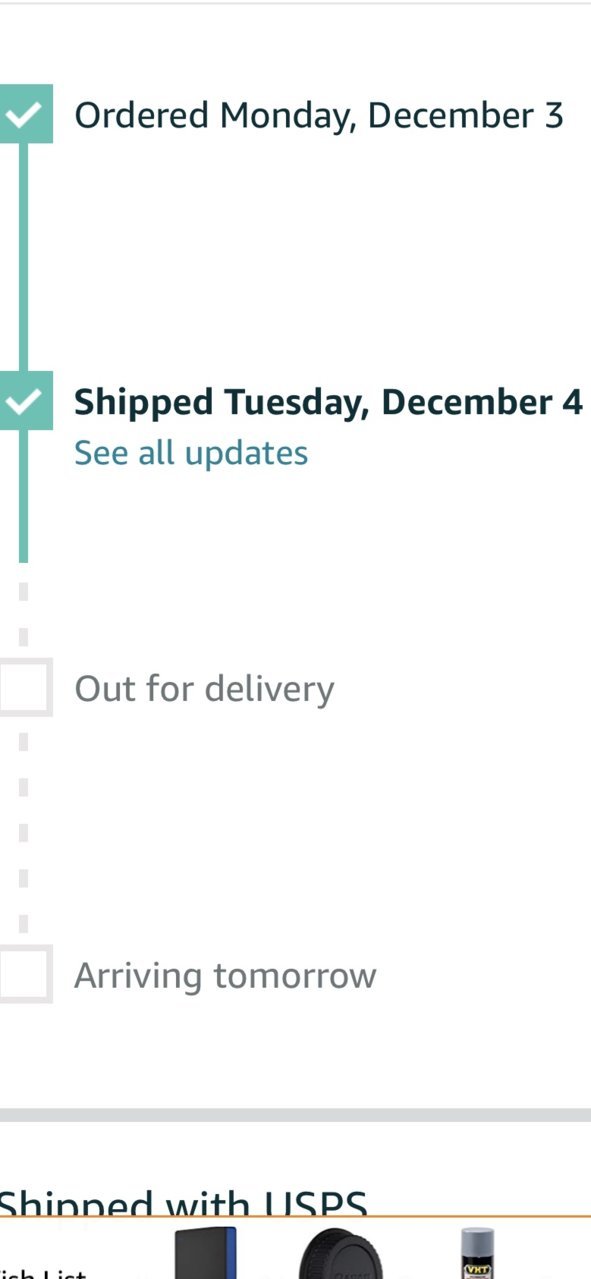Image resolution: width=591 pixels, height=1279 pixels.
Task: Tap the Wish List text at the bottom
Action: pos(42,1273)
